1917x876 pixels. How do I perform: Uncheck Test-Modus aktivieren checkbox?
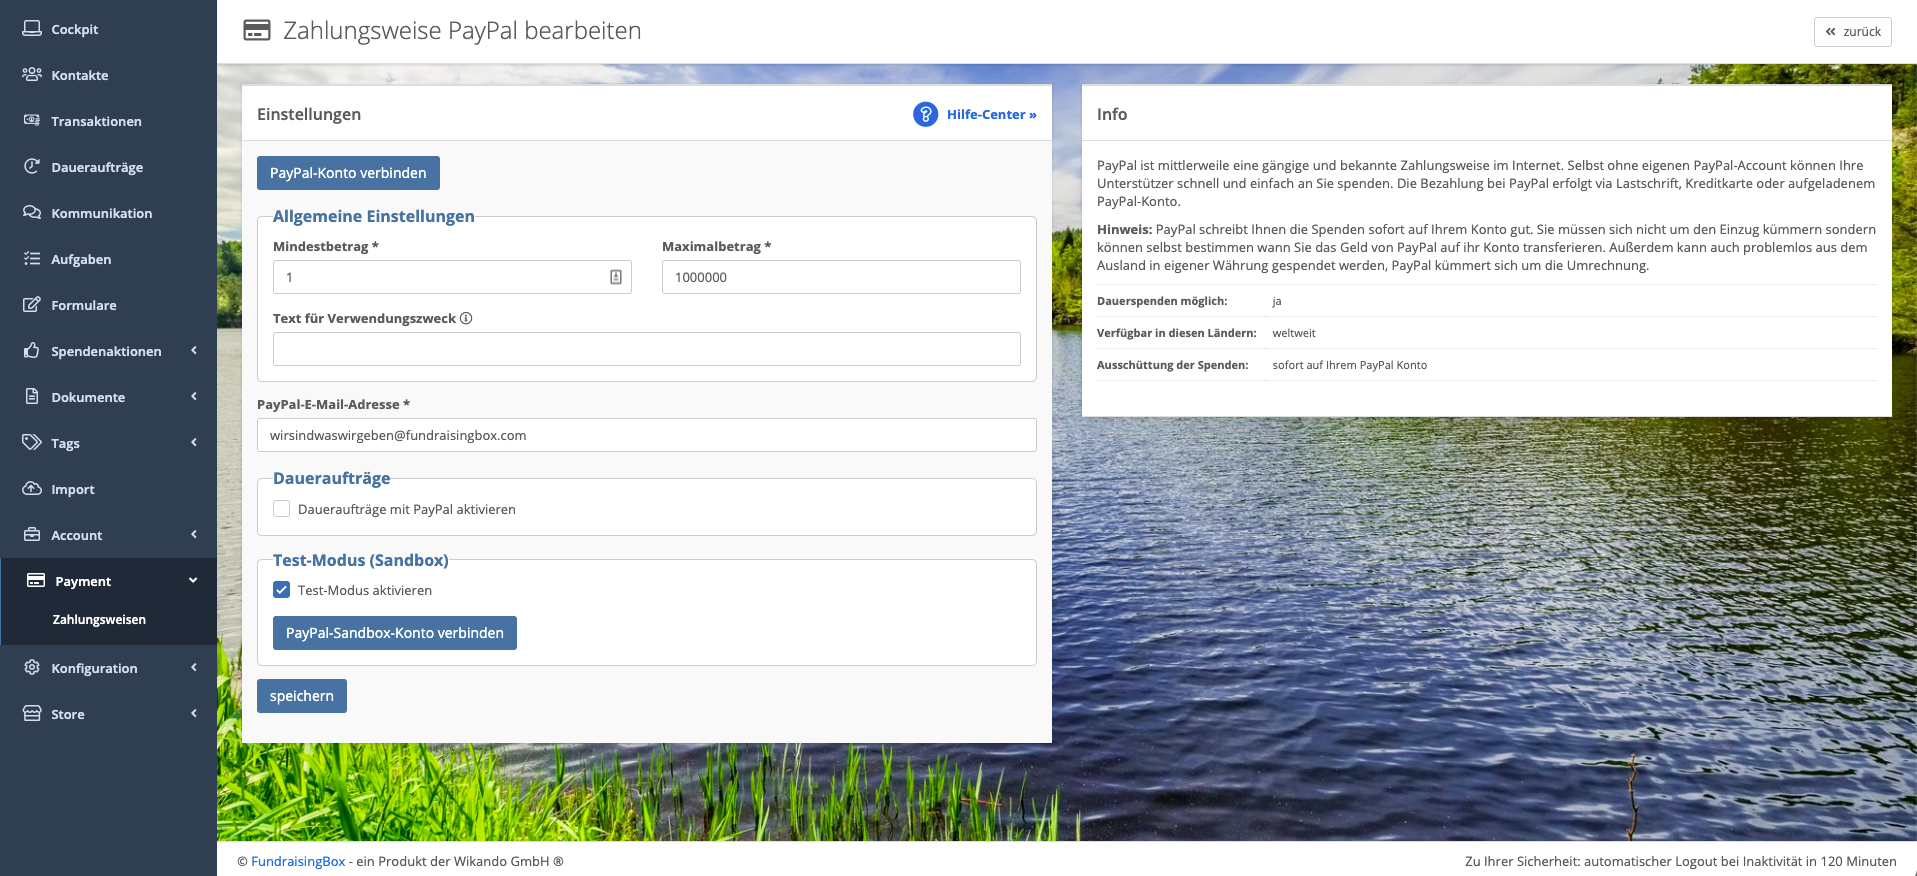282,590
